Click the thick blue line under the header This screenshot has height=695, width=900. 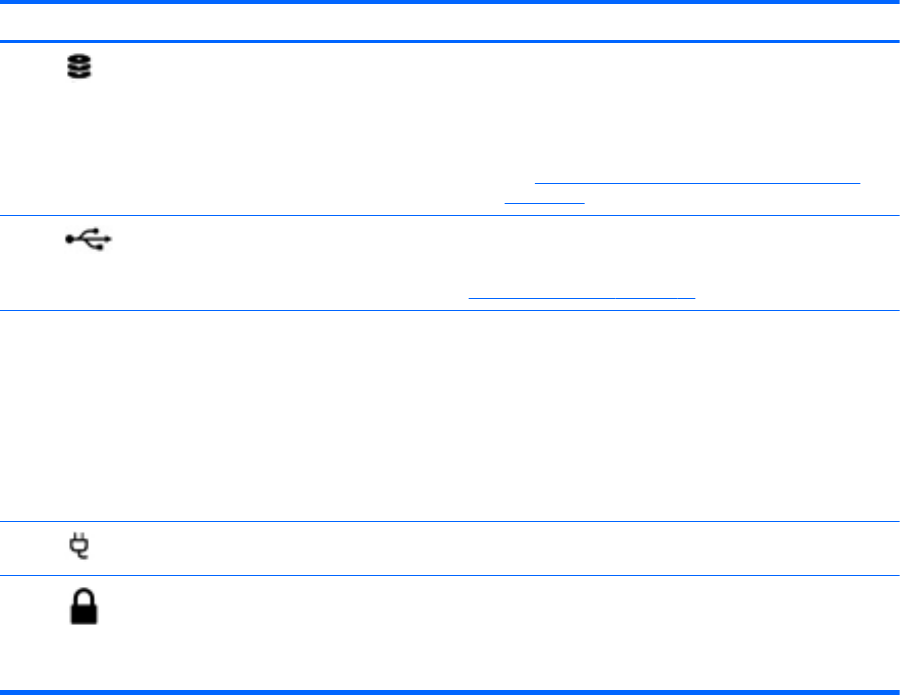click(450, 41)
